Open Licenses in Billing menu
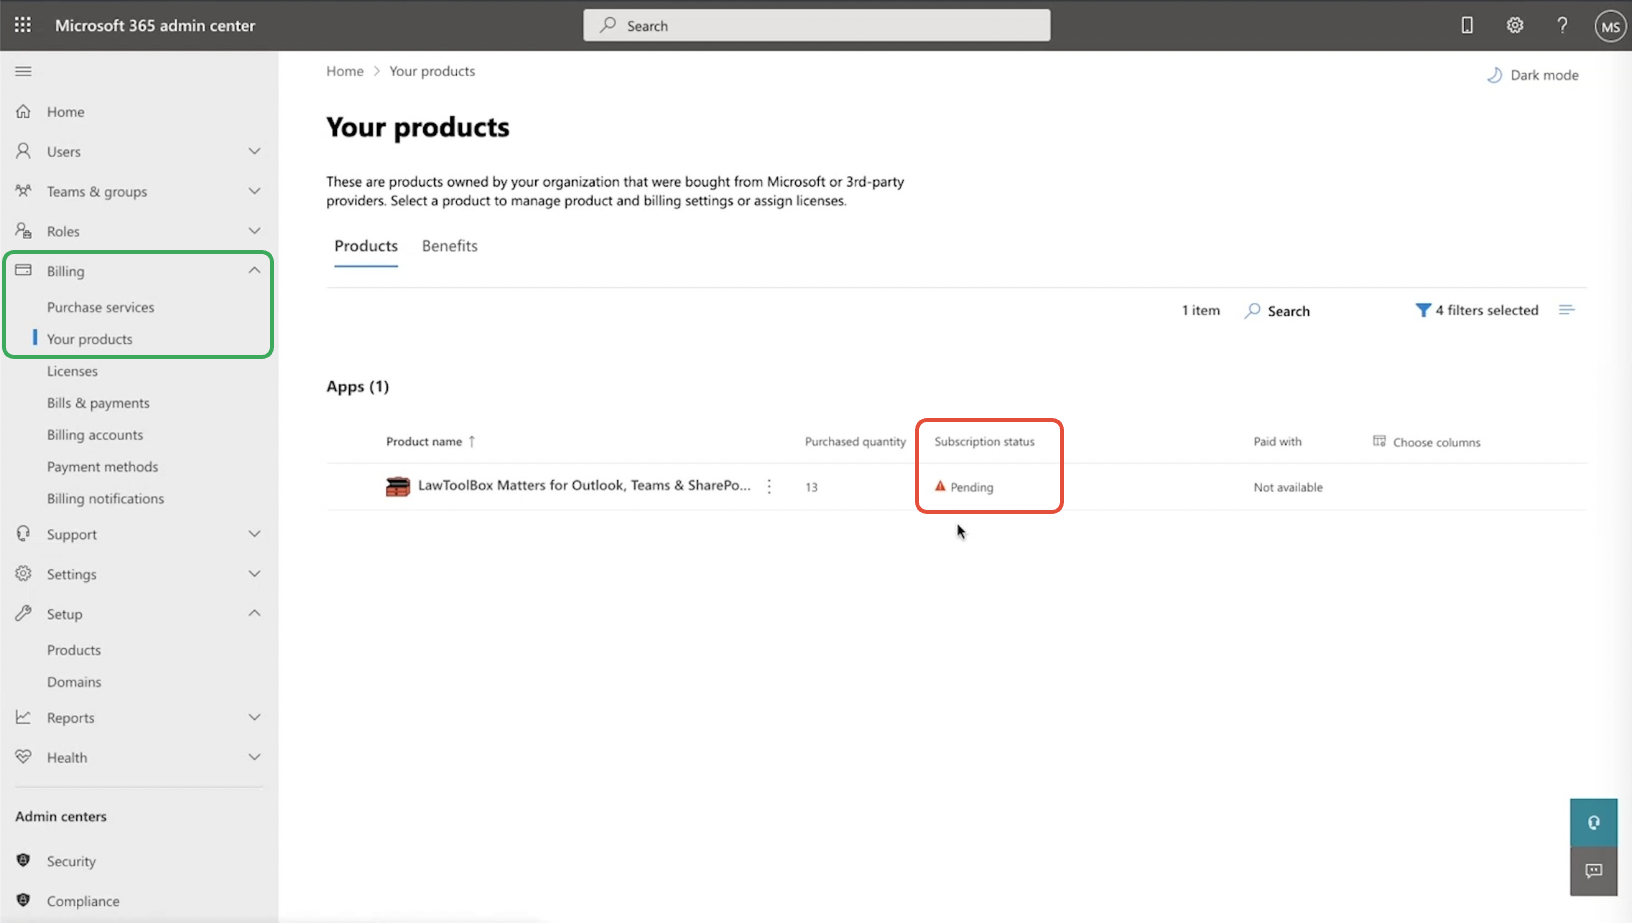 click(72, 371)
